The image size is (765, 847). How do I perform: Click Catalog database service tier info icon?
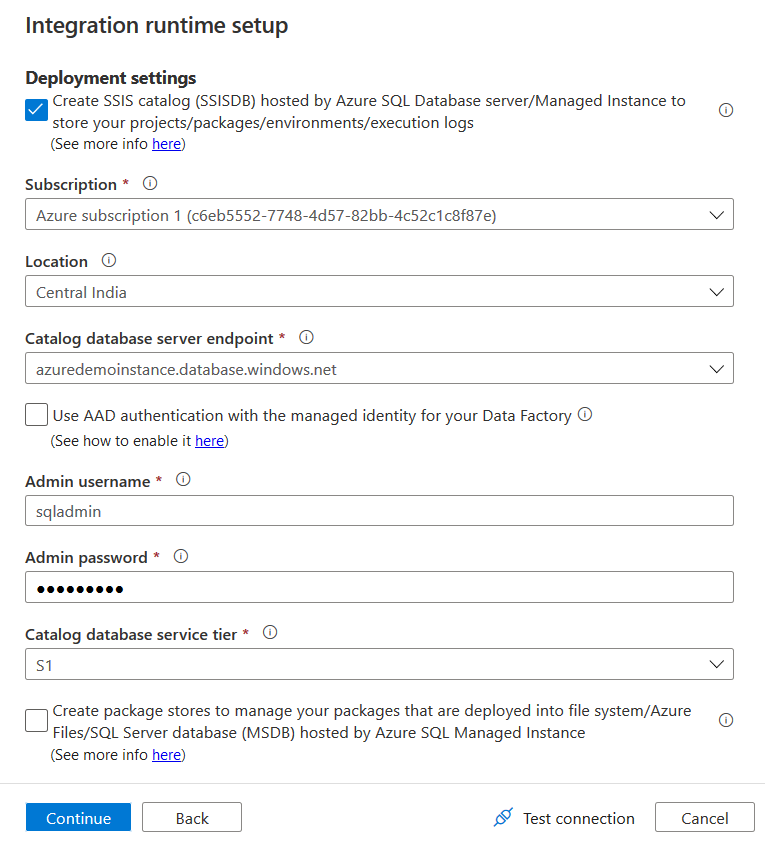(x=270, y=632)
